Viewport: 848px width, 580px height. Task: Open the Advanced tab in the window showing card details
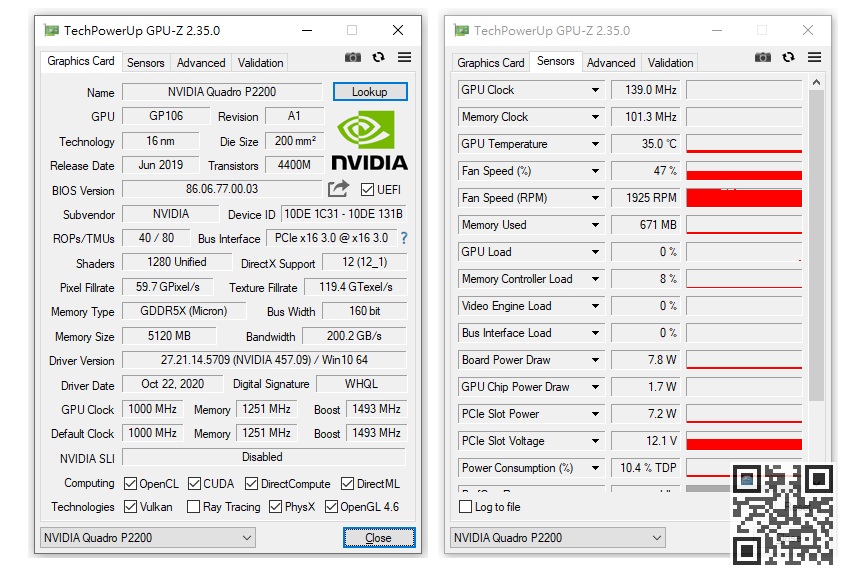pos(201,63)
